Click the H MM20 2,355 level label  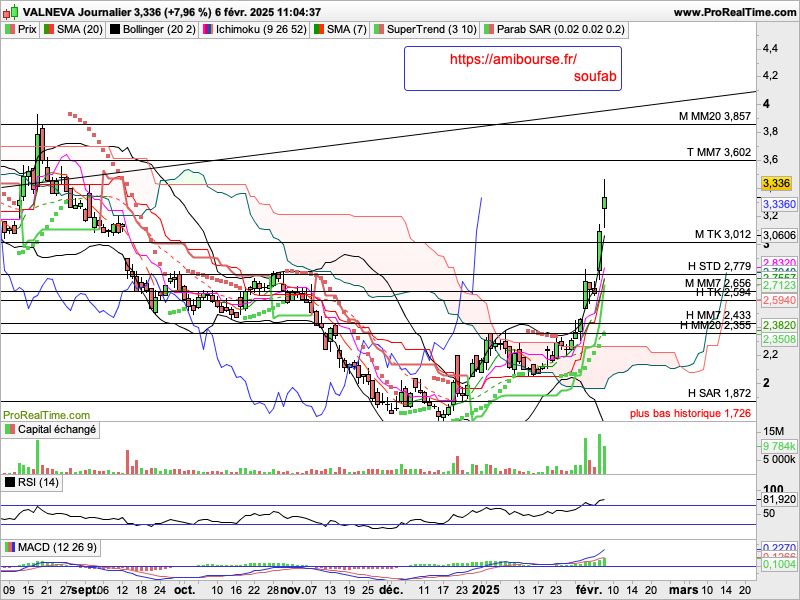(715, 325)
